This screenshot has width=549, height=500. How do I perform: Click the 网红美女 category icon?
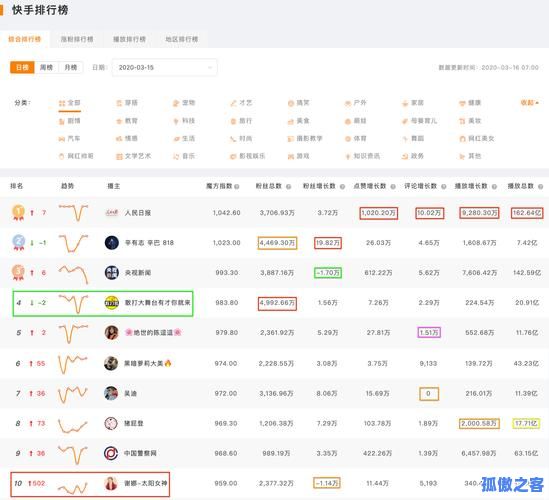[x=462, y=139]
